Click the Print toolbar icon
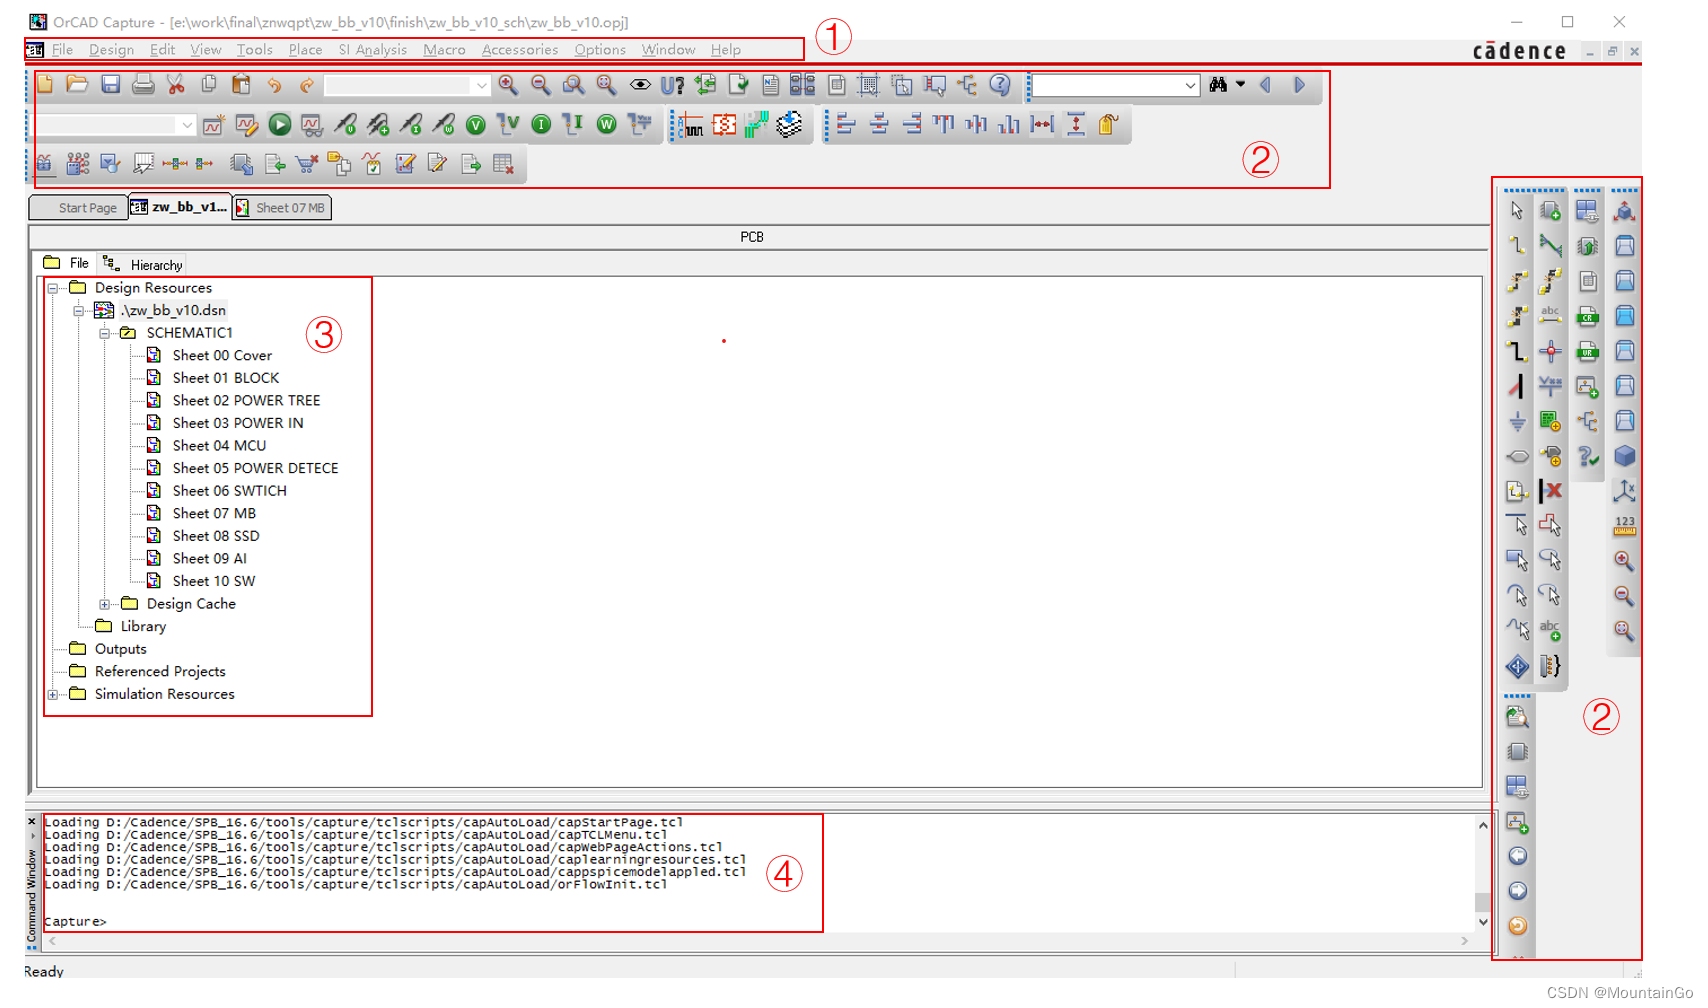The height and width of the screenshot is (1008, 1708). tap(143, 85)
